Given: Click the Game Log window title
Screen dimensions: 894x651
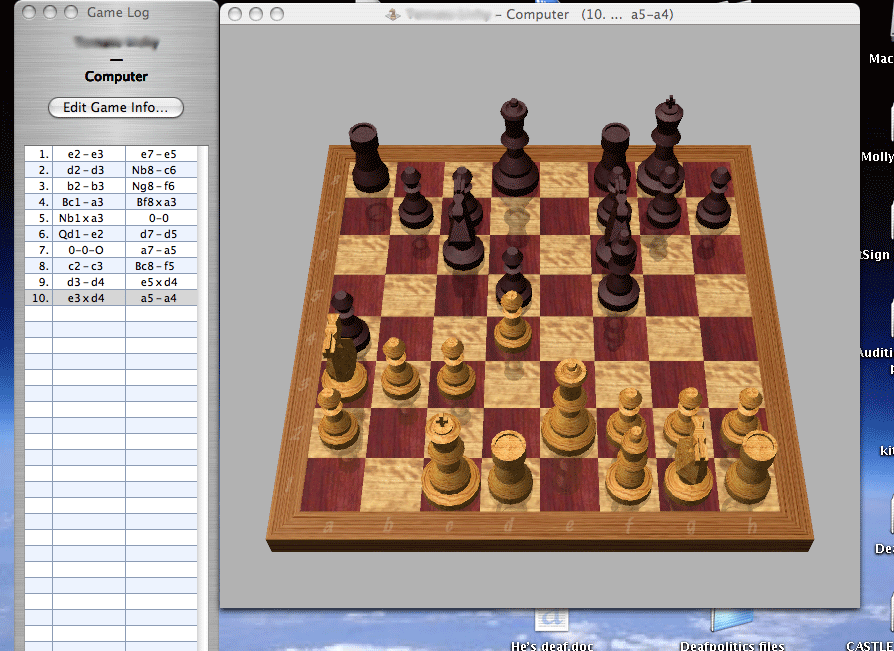Looking at the screenshot, I should pos(118,12).
